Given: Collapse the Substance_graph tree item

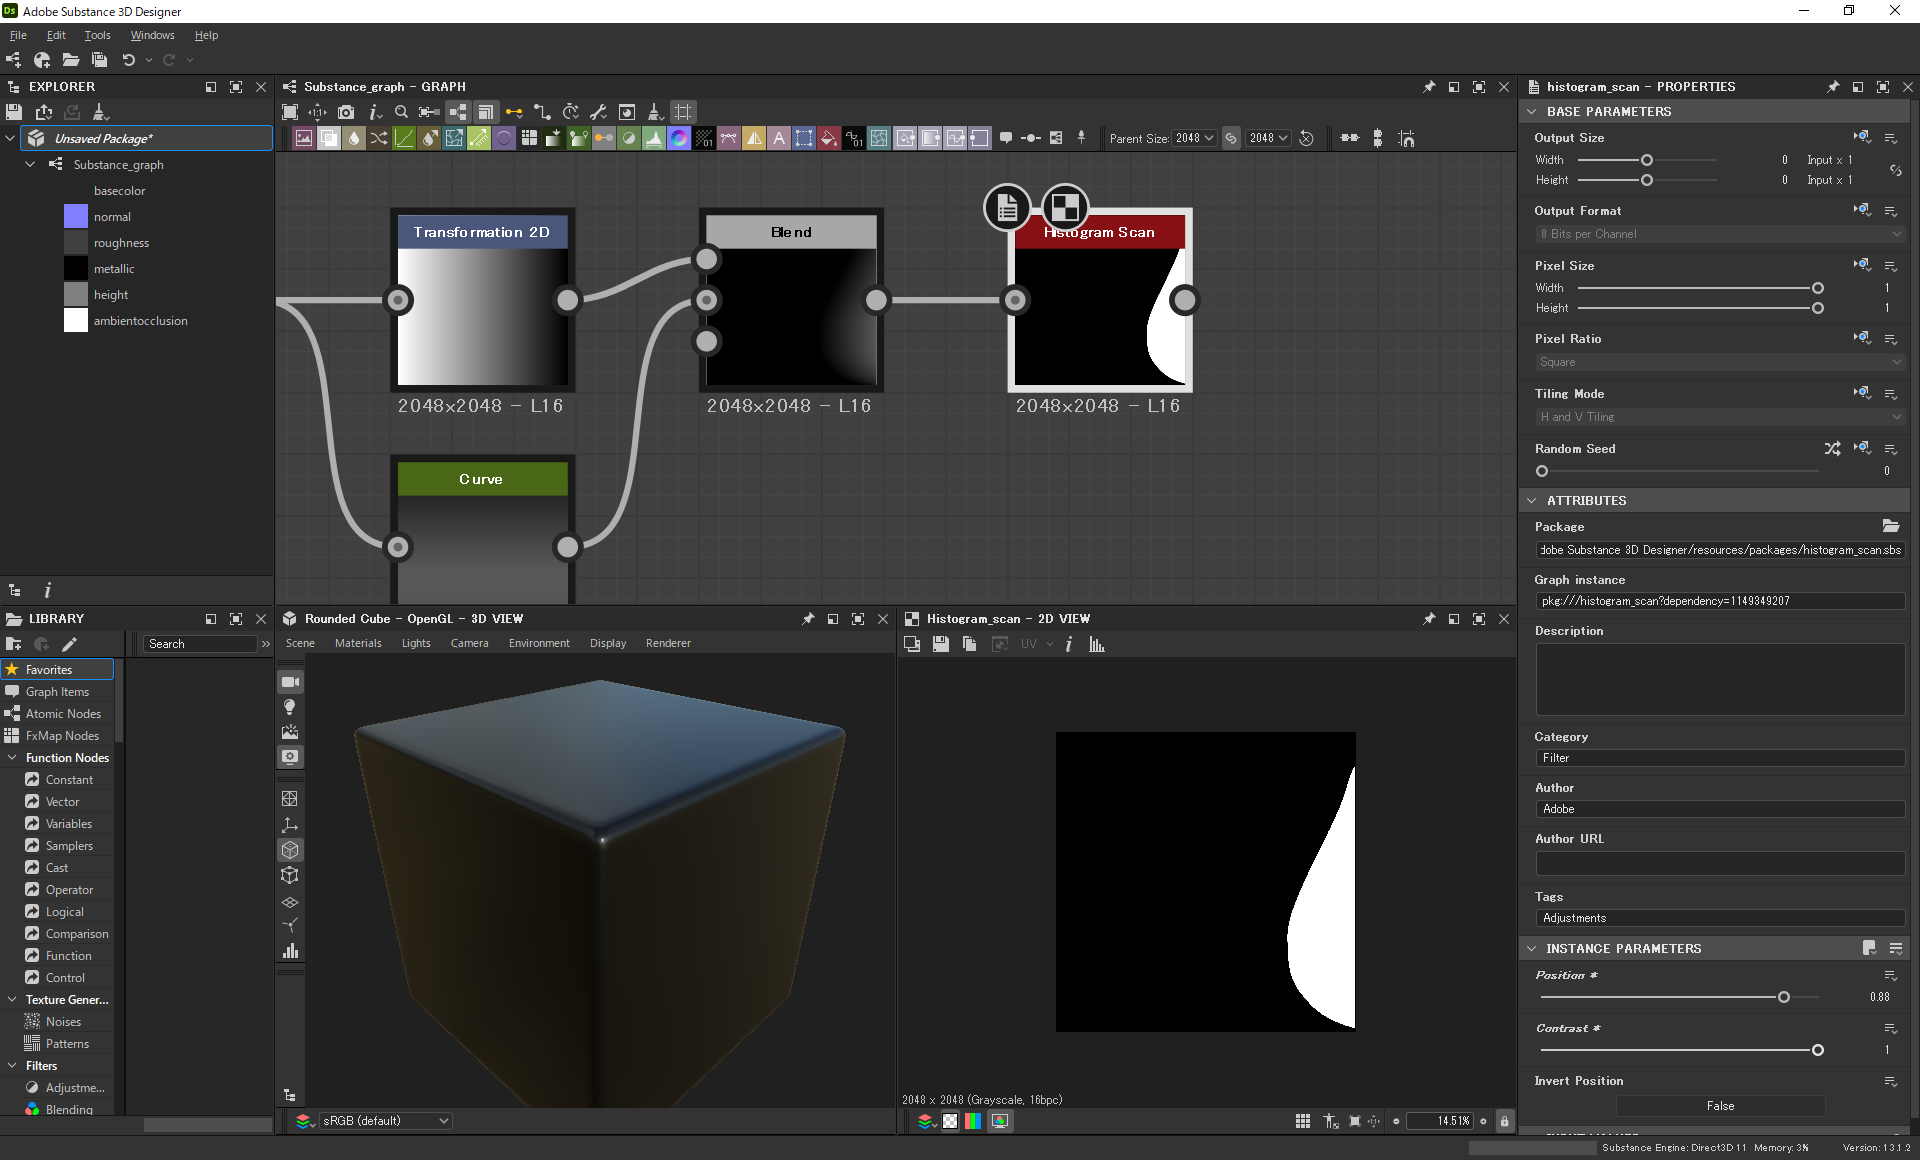Looking at the screenshot, I should click(x=29, y=164).
